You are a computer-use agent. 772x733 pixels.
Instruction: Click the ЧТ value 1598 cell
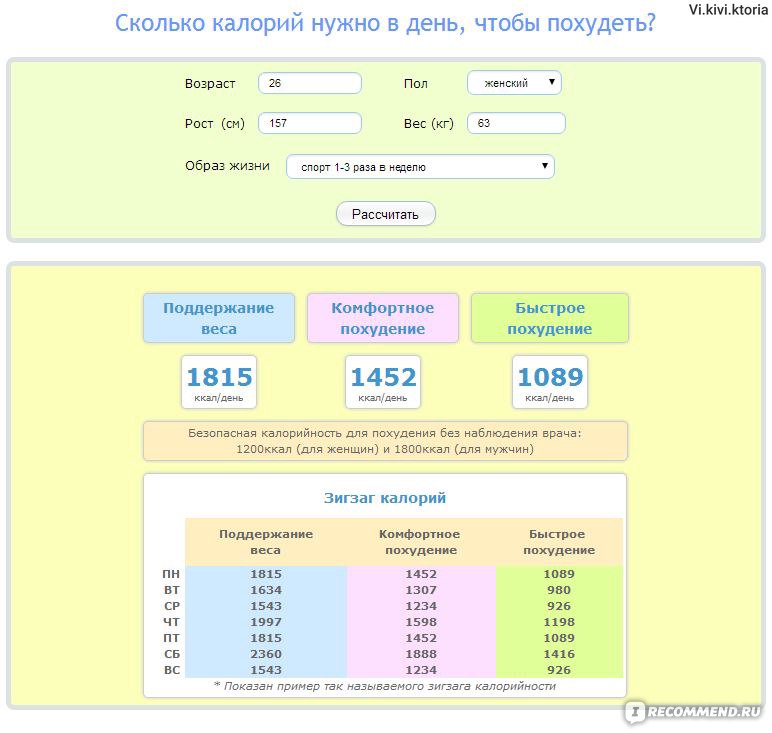421,622
